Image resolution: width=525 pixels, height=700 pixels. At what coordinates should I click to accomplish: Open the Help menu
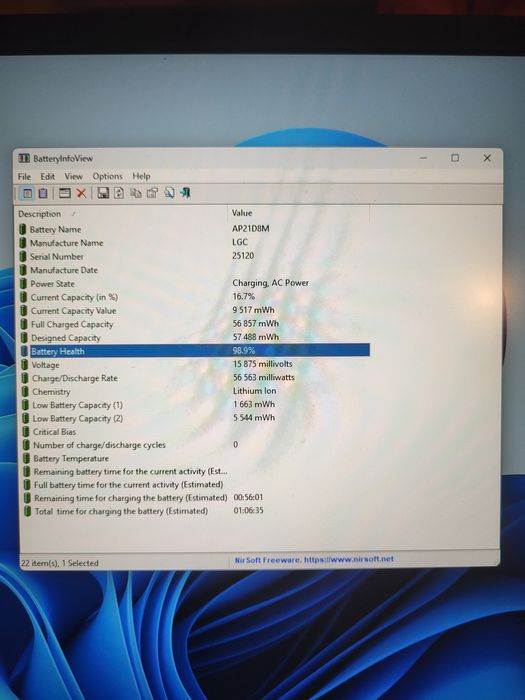142,176
